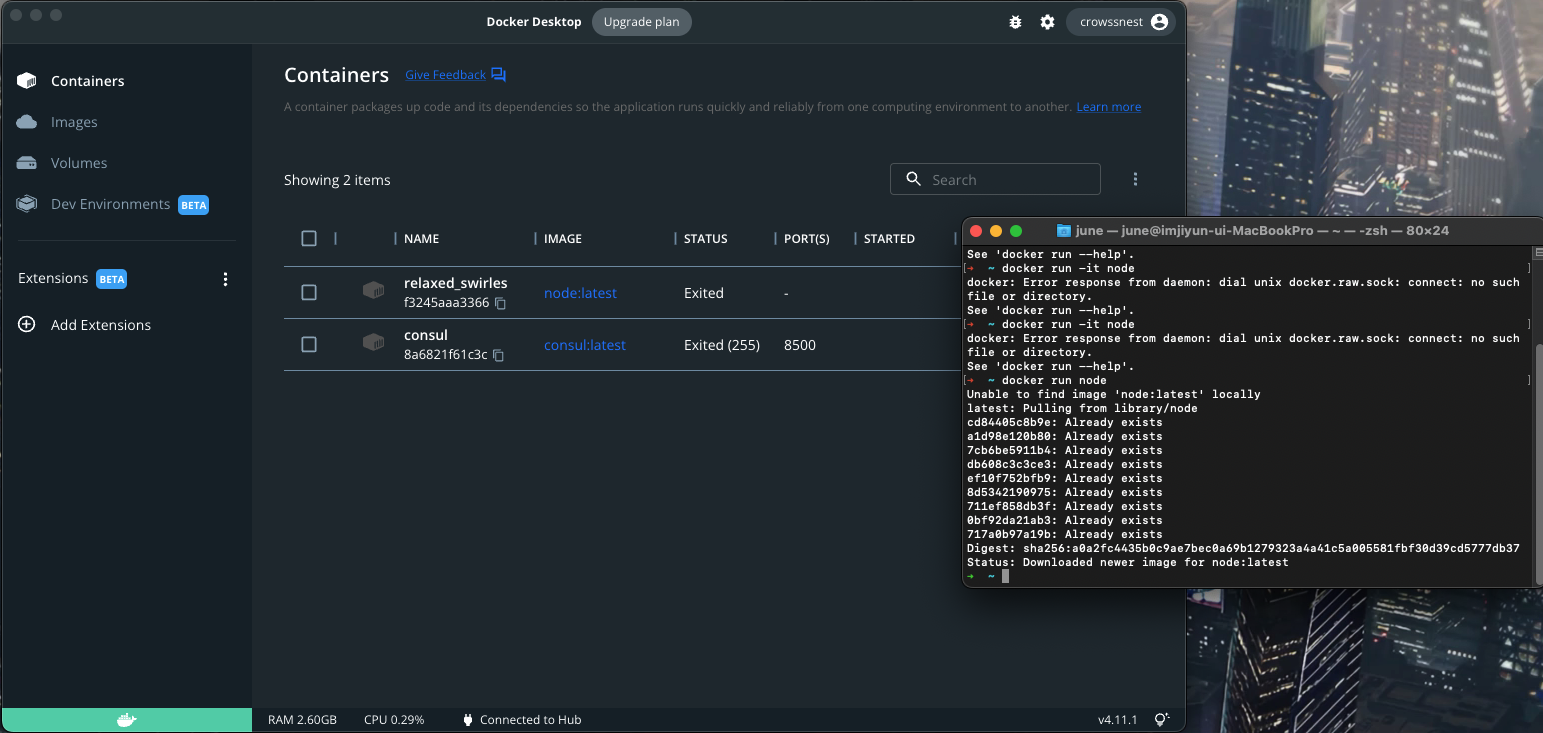The width and height of the screenshot is (1543, 733).
Task: Click the Volumes drive icon
Action: [27, 163]
